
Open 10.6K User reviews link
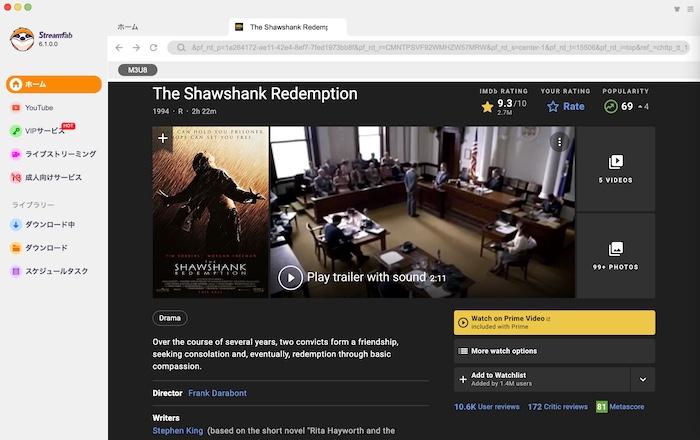coord(487,407)
